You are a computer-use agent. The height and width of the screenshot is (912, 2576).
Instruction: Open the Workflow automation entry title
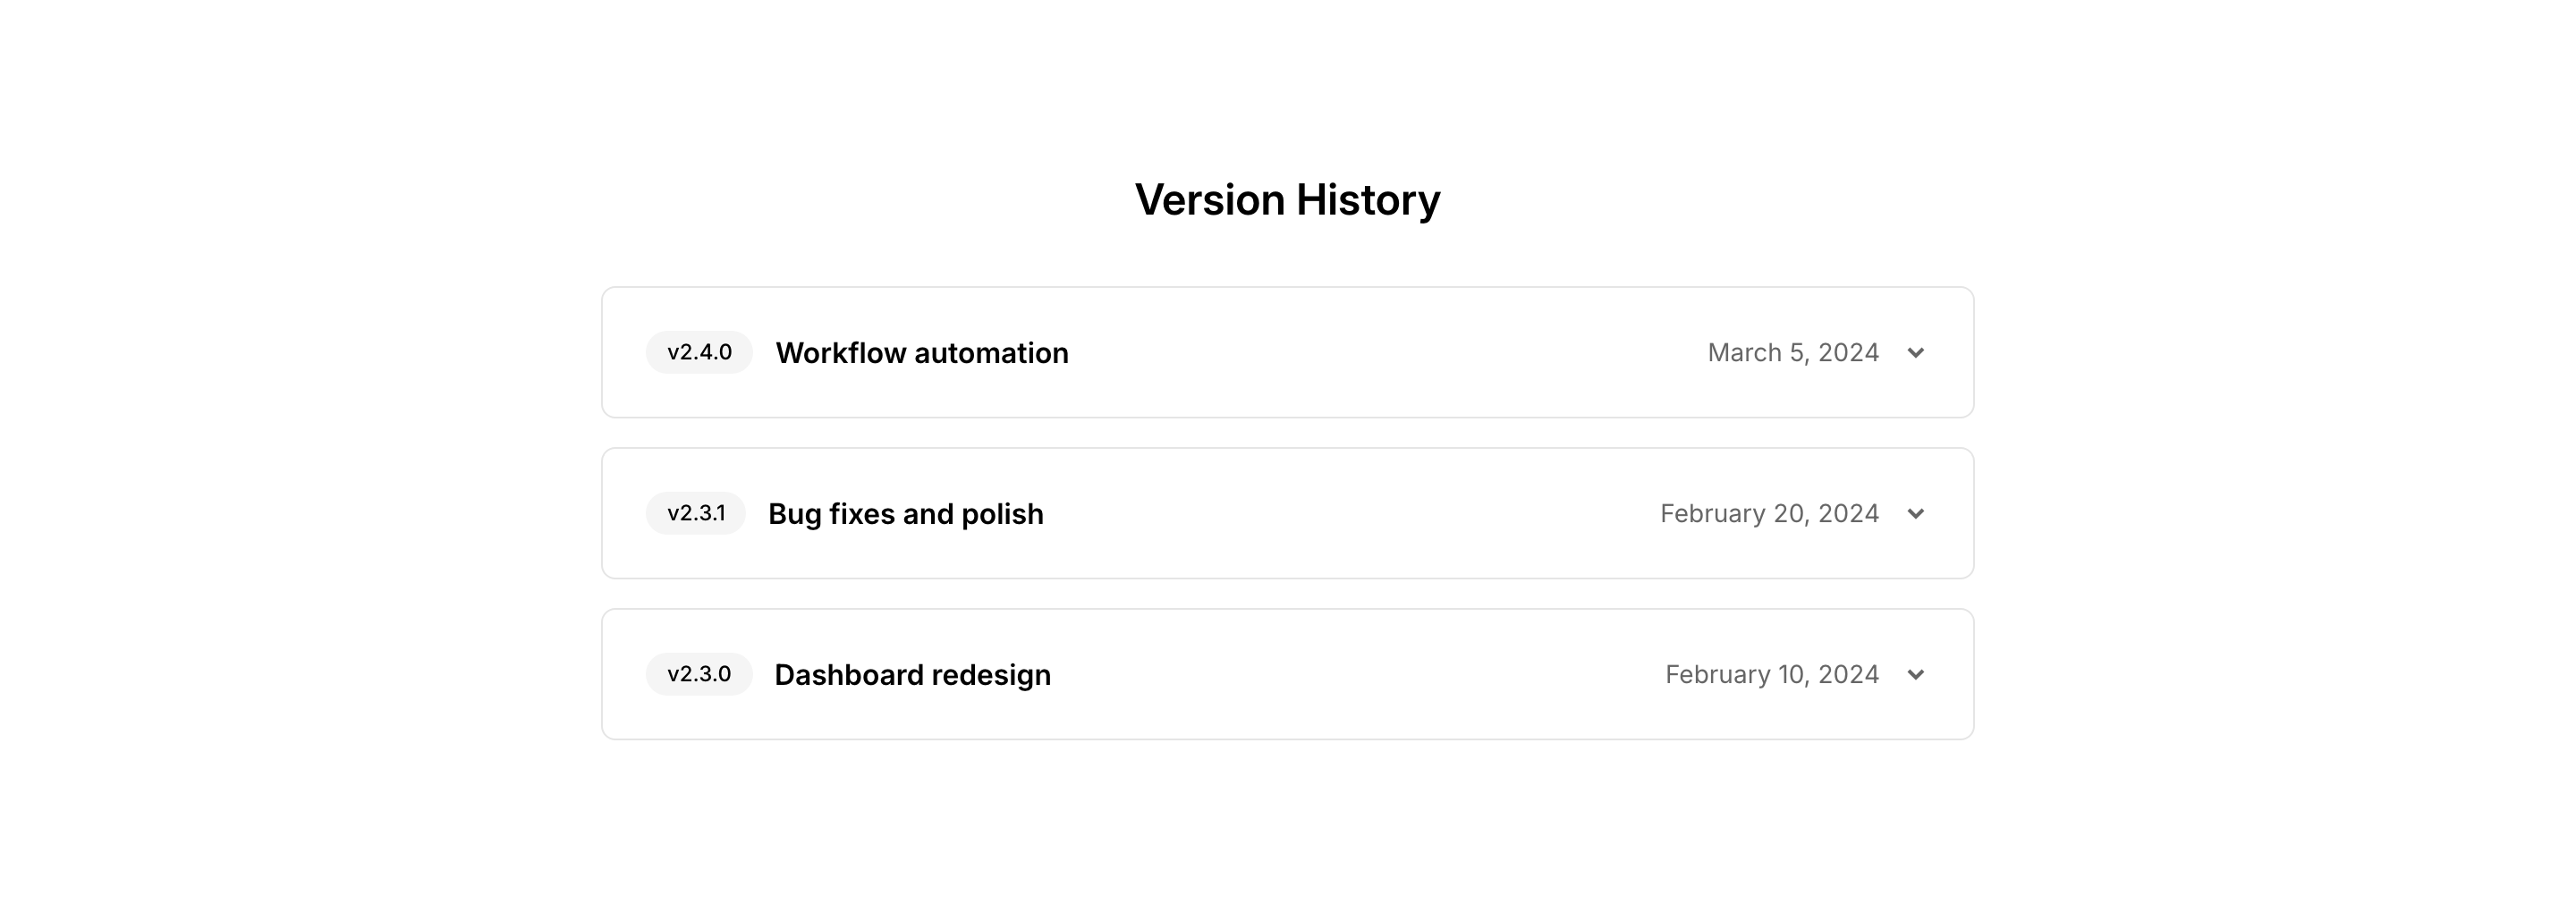pos(921,353)
